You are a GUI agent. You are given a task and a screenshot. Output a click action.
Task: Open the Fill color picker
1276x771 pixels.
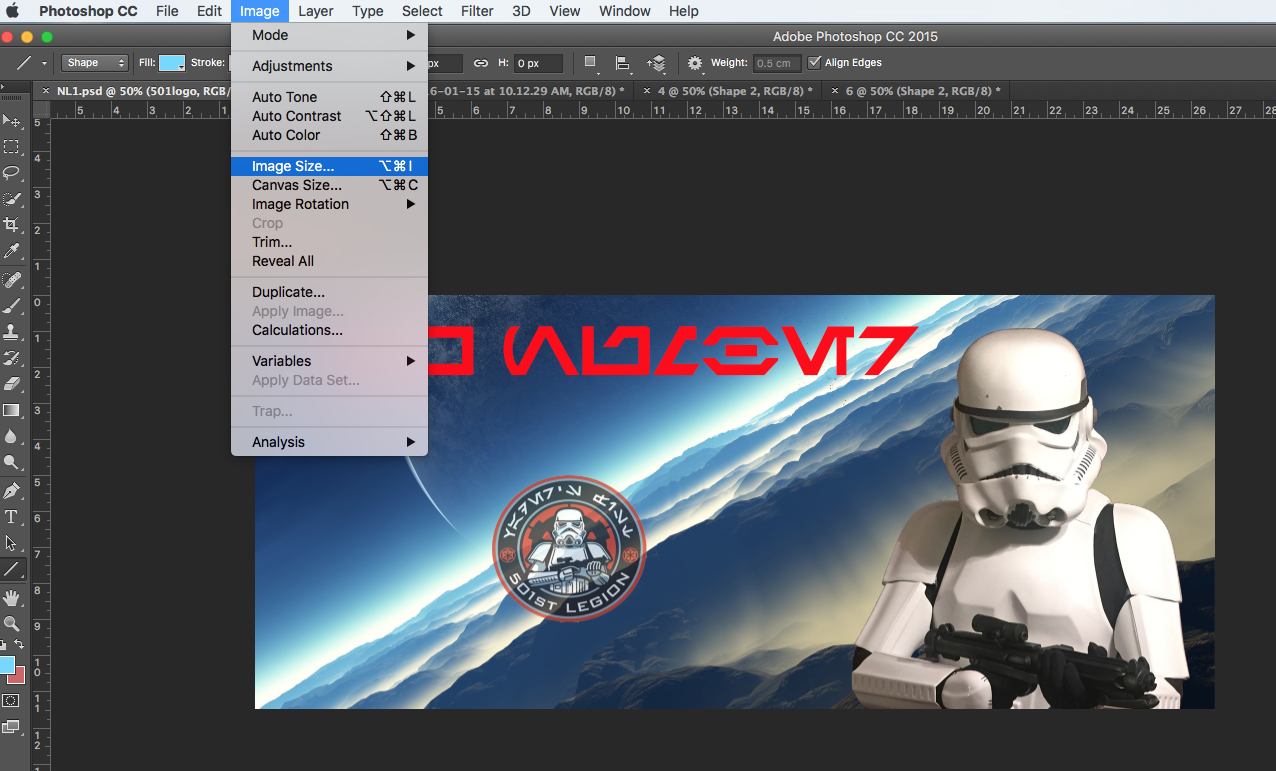[172, 63]
